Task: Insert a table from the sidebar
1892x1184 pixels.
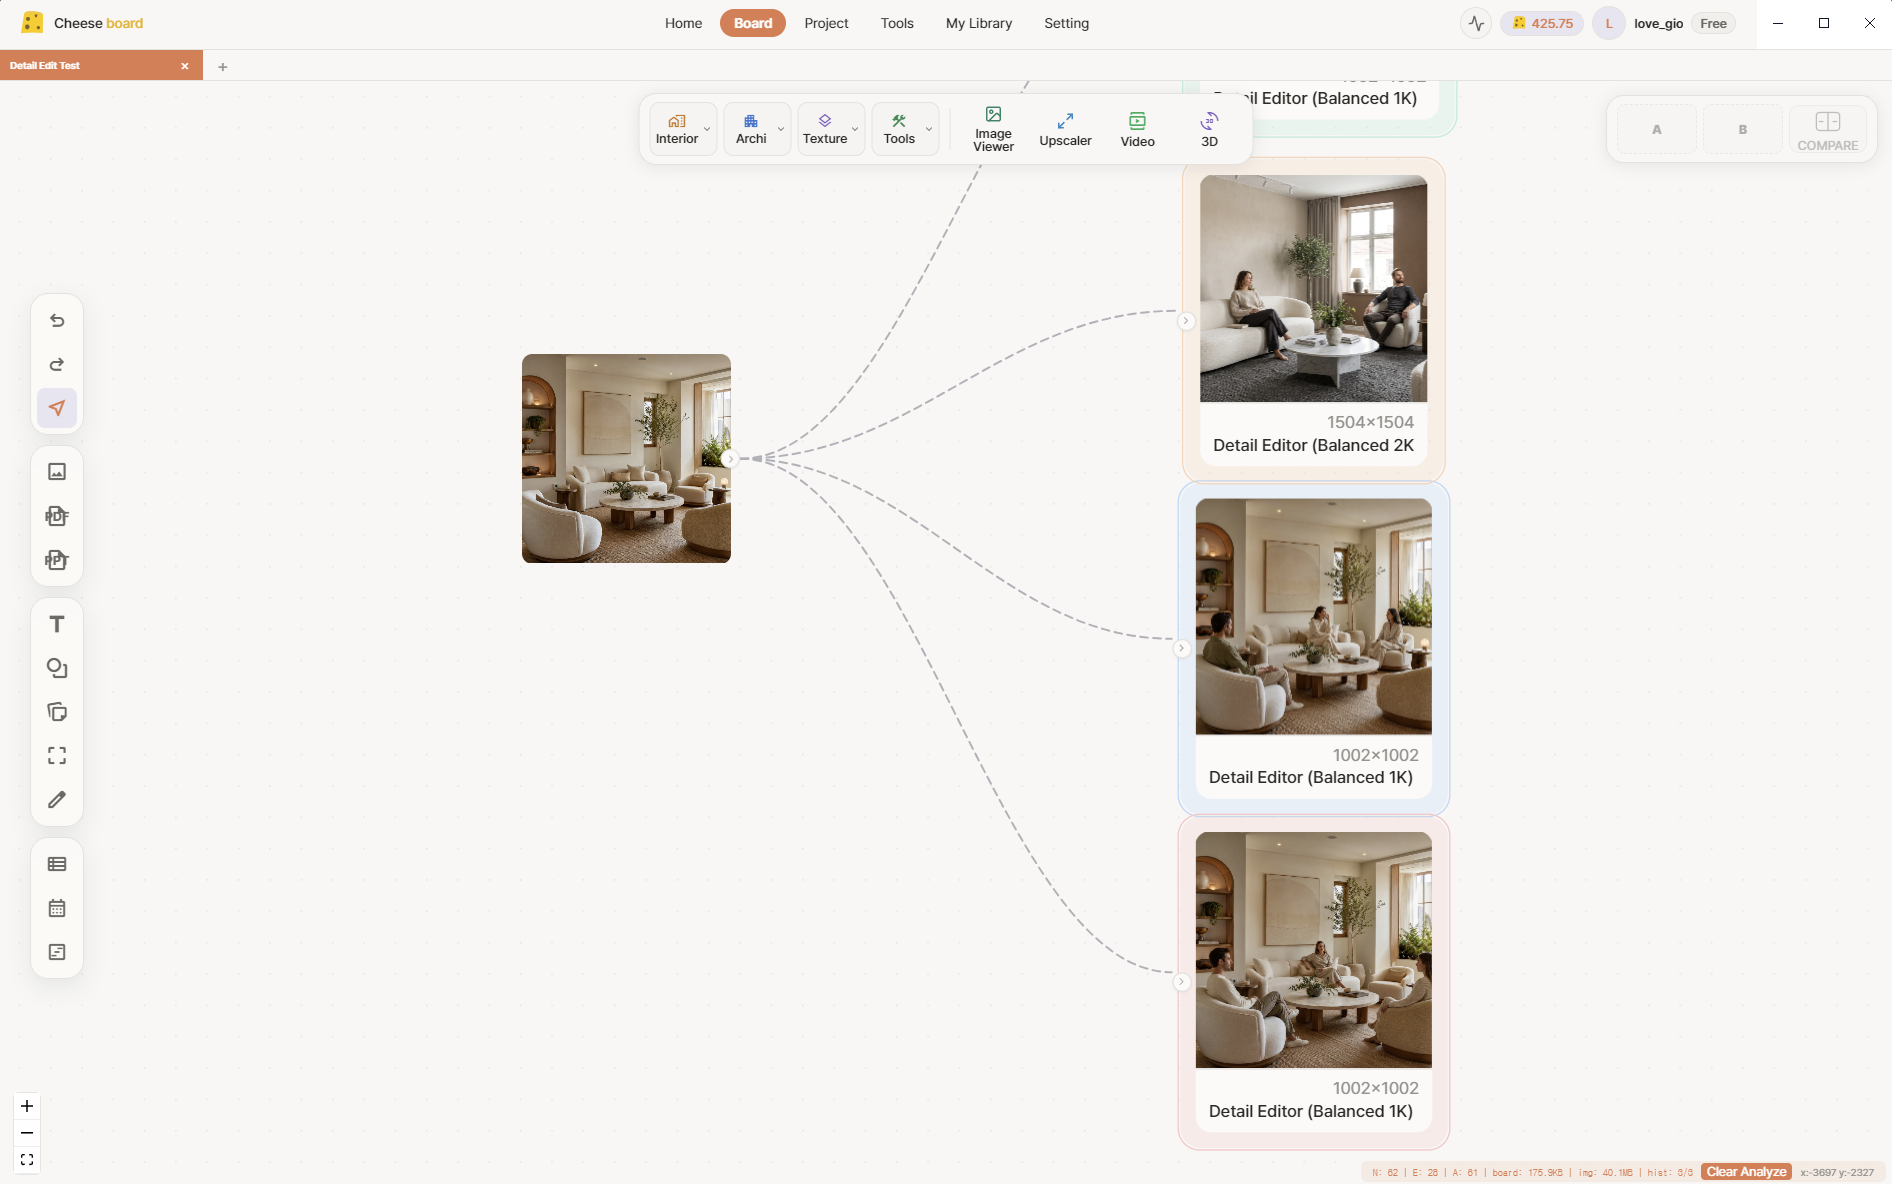Action: 57,864
